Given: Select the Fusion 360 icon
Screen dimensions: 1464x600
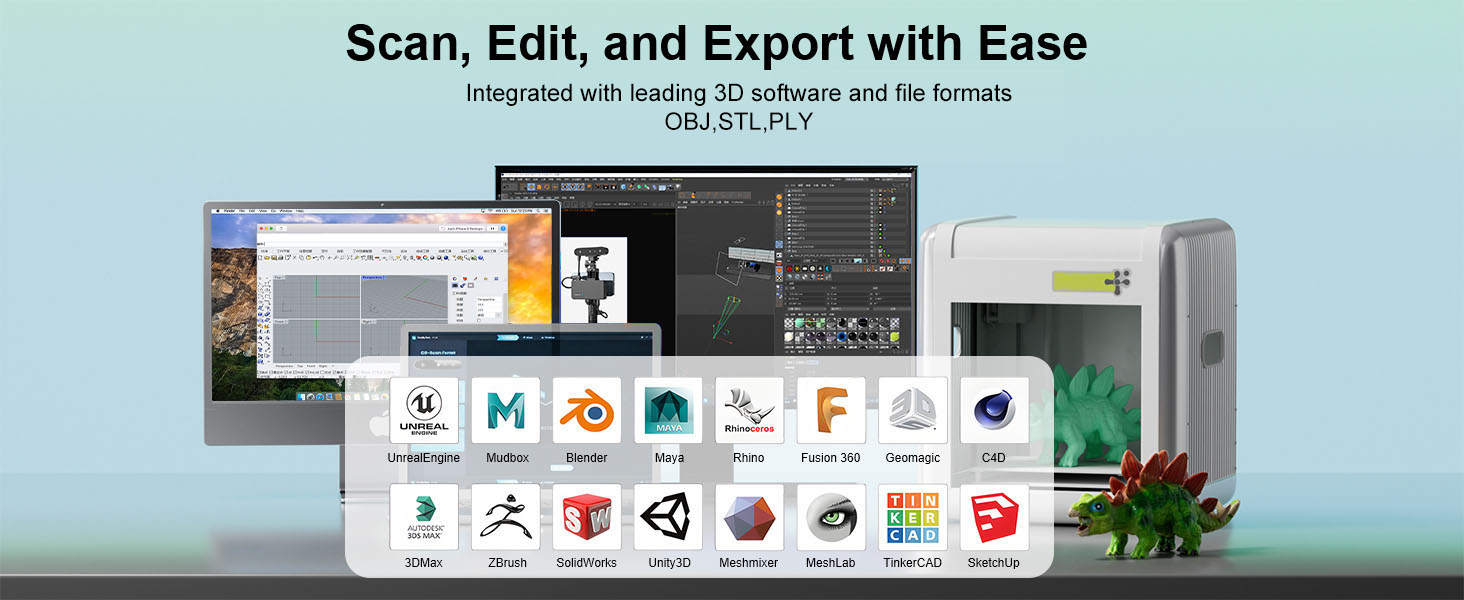Looking at the screenshot, I should [x=831, y=410].
